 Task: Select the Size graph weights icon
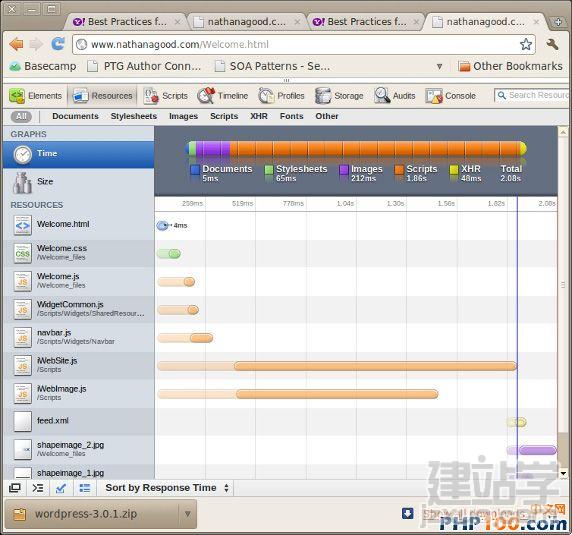tap(22, 182)
